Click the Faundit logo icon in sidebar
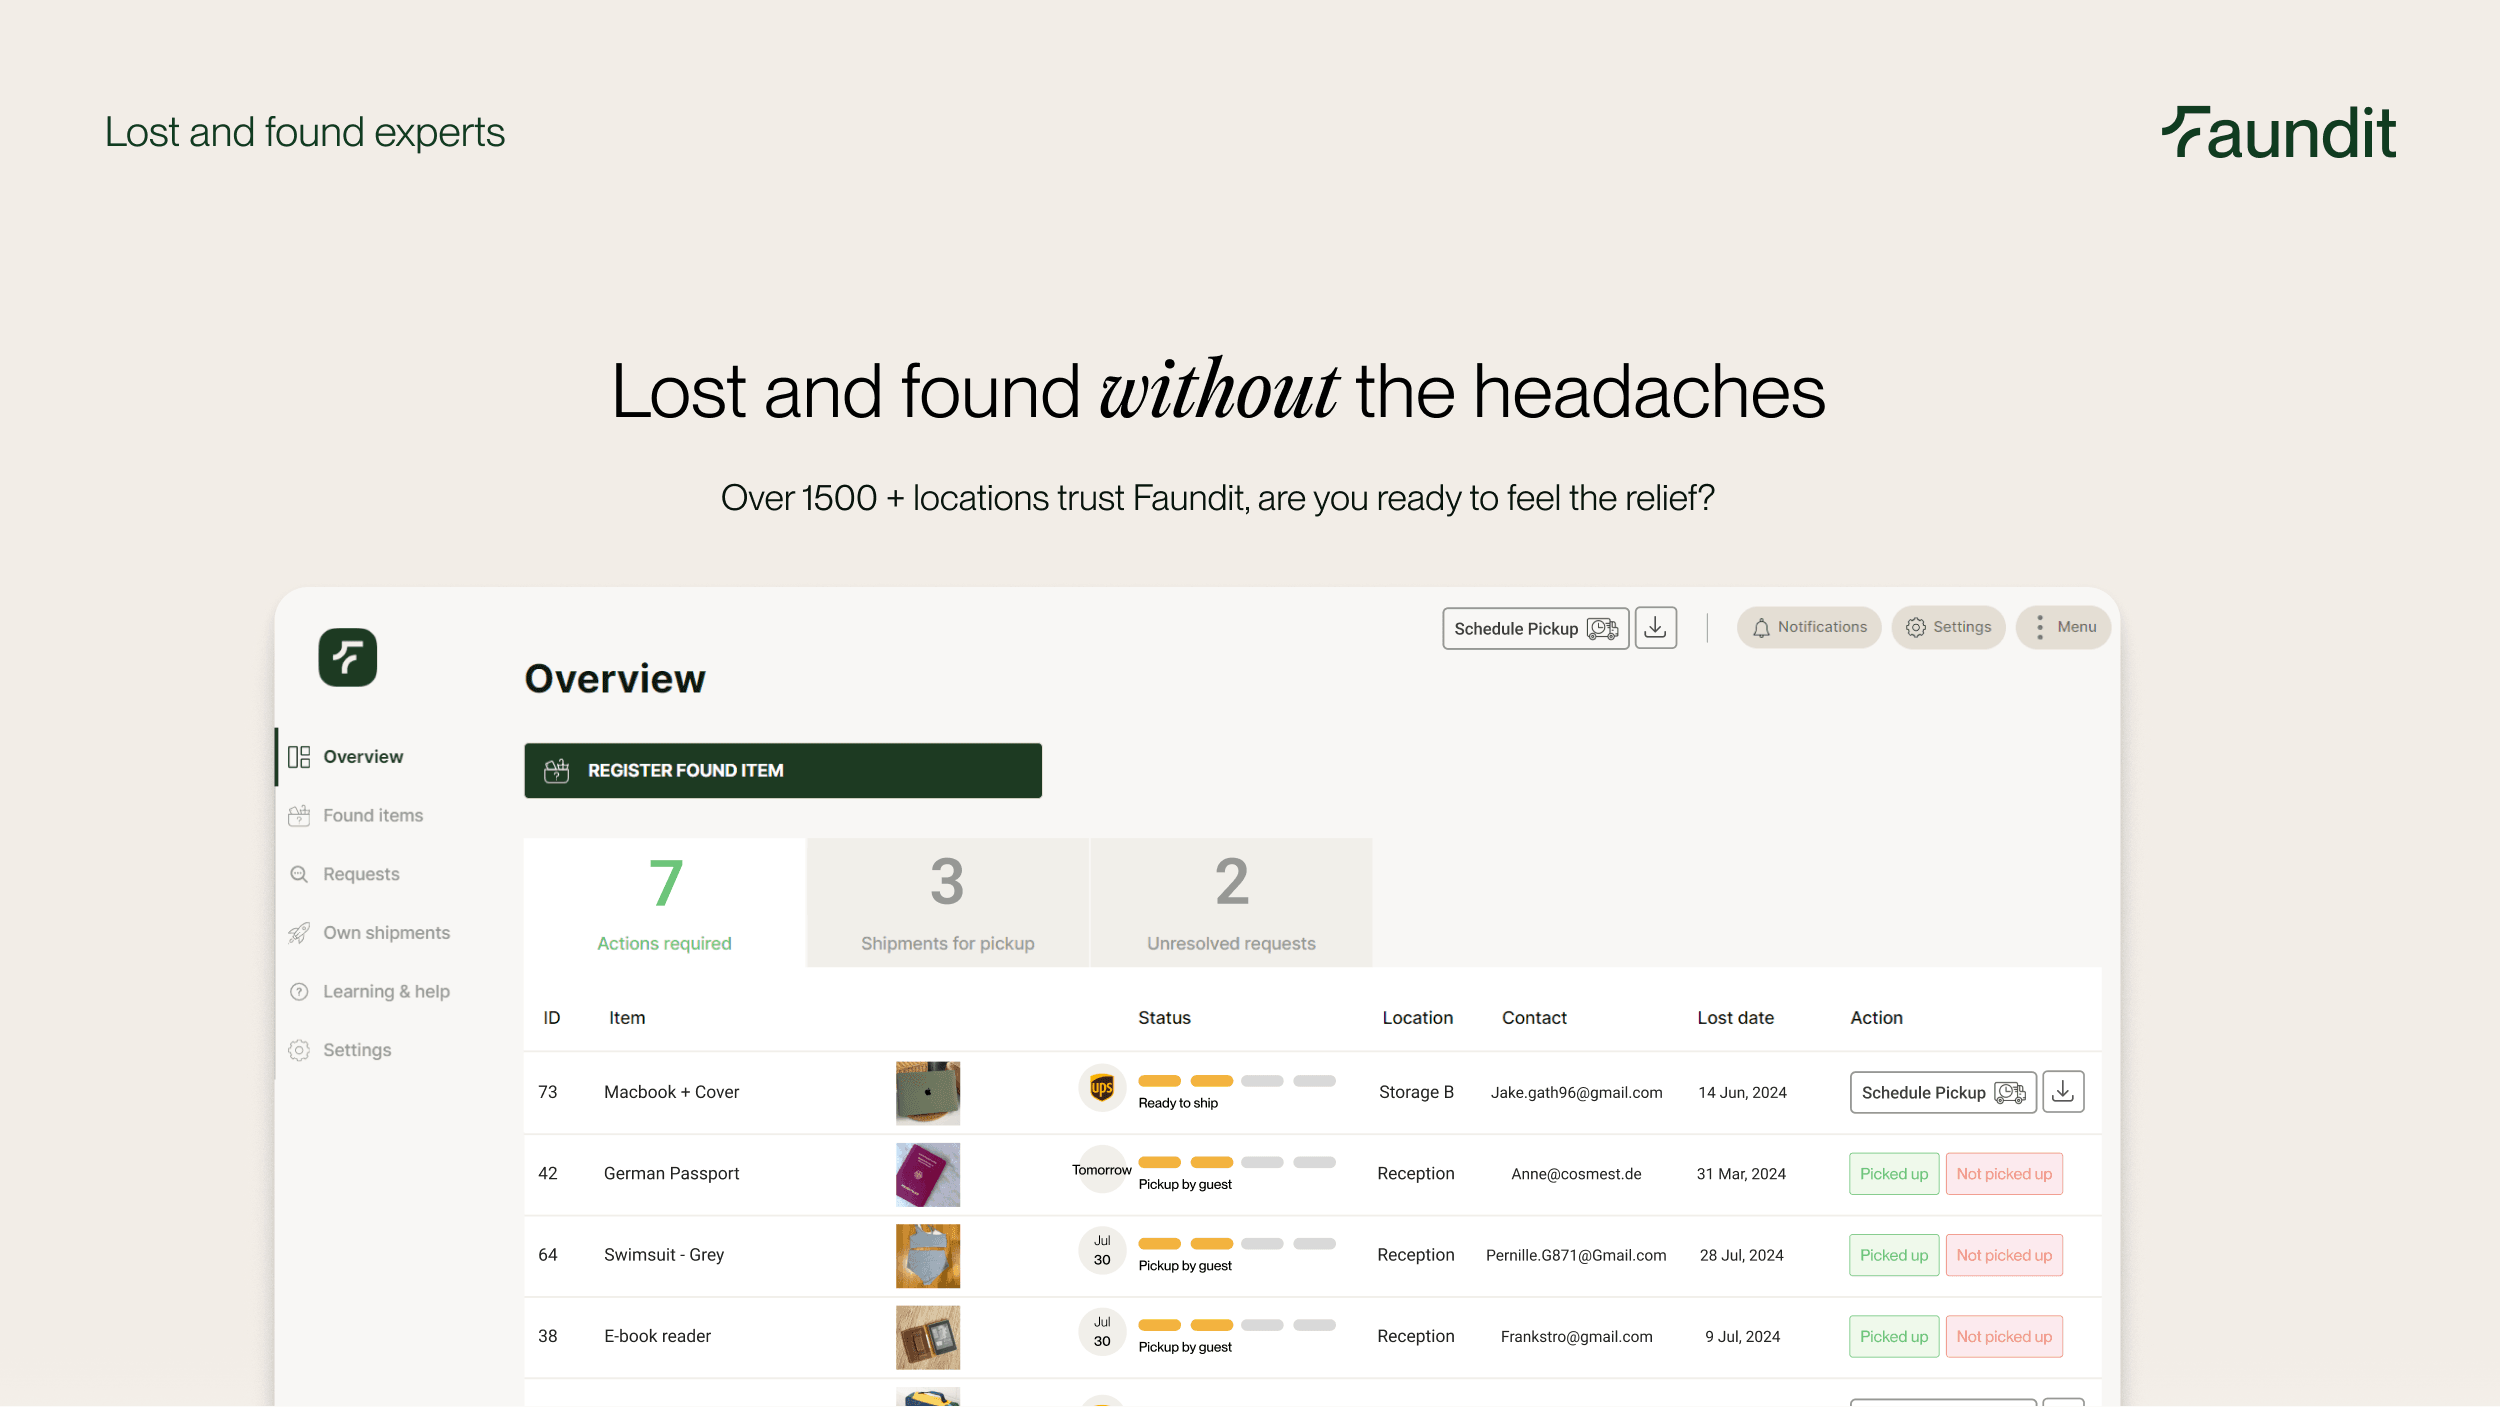This screenshot has width=2500, height=1407. tap(347, 657)
